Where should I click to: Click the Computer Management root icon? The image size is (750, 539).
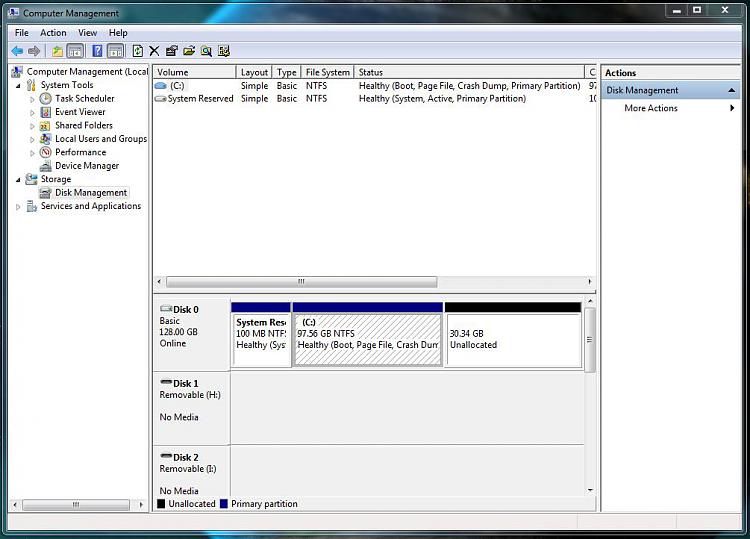(x=17, y=72)
